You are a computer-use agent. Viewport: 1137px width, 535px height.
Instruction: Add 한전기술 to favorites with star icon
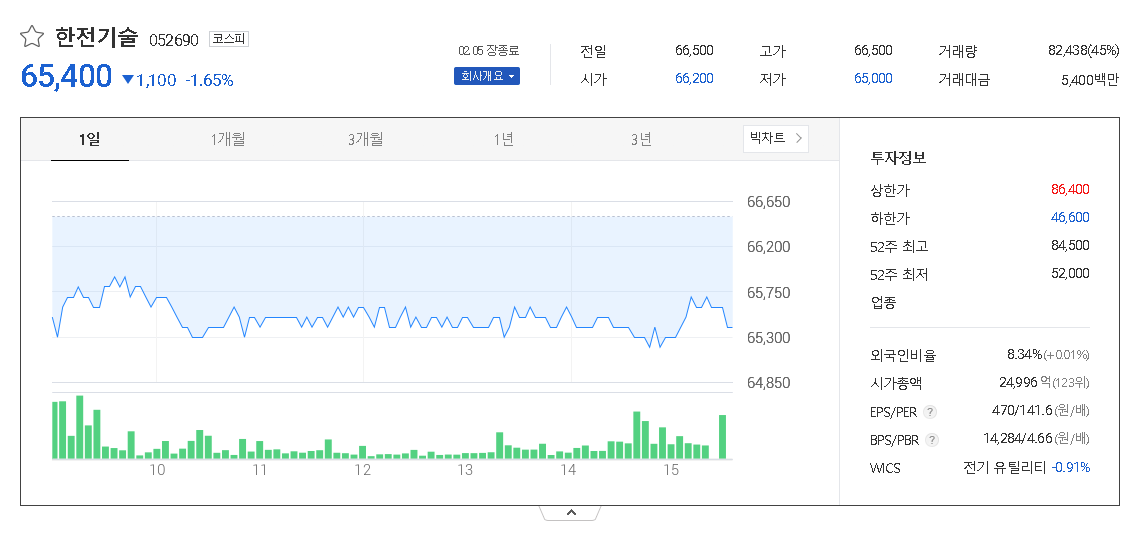[30, 36]
